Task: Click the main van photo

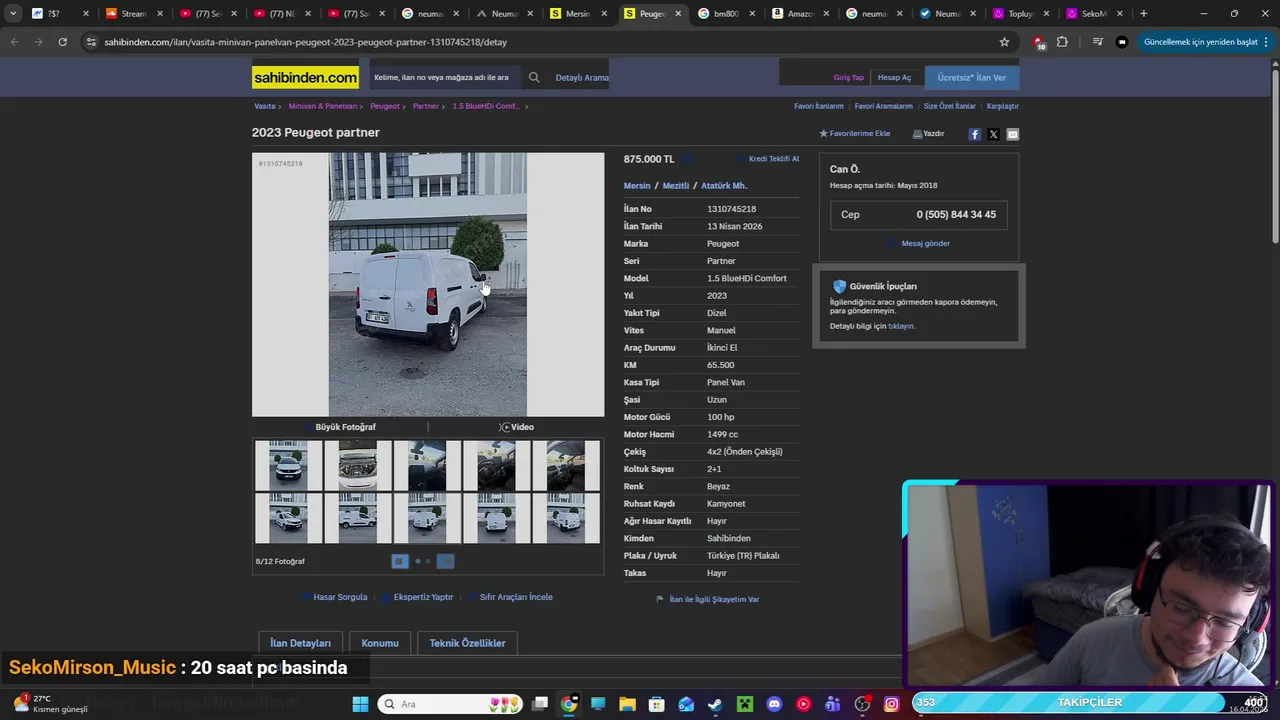Action: 428,285
